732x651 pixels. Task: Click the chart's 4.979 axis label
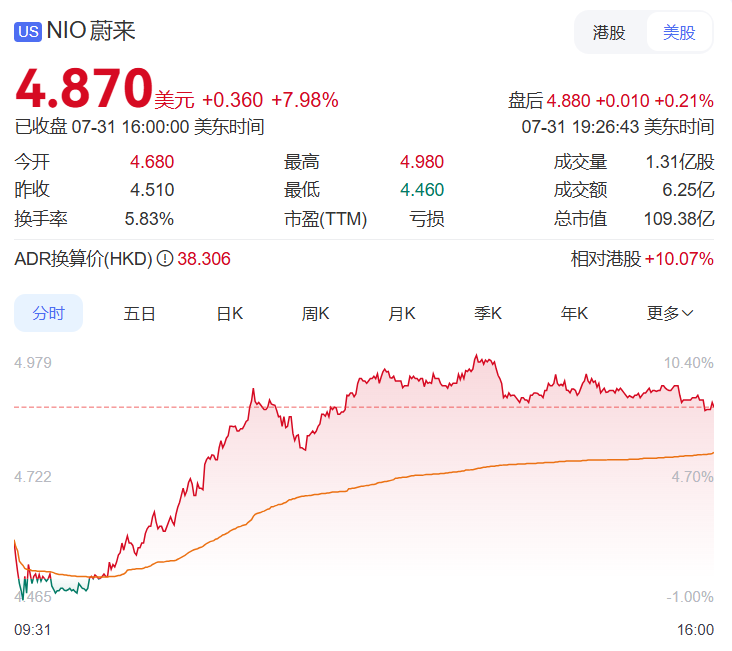[33, 363]
